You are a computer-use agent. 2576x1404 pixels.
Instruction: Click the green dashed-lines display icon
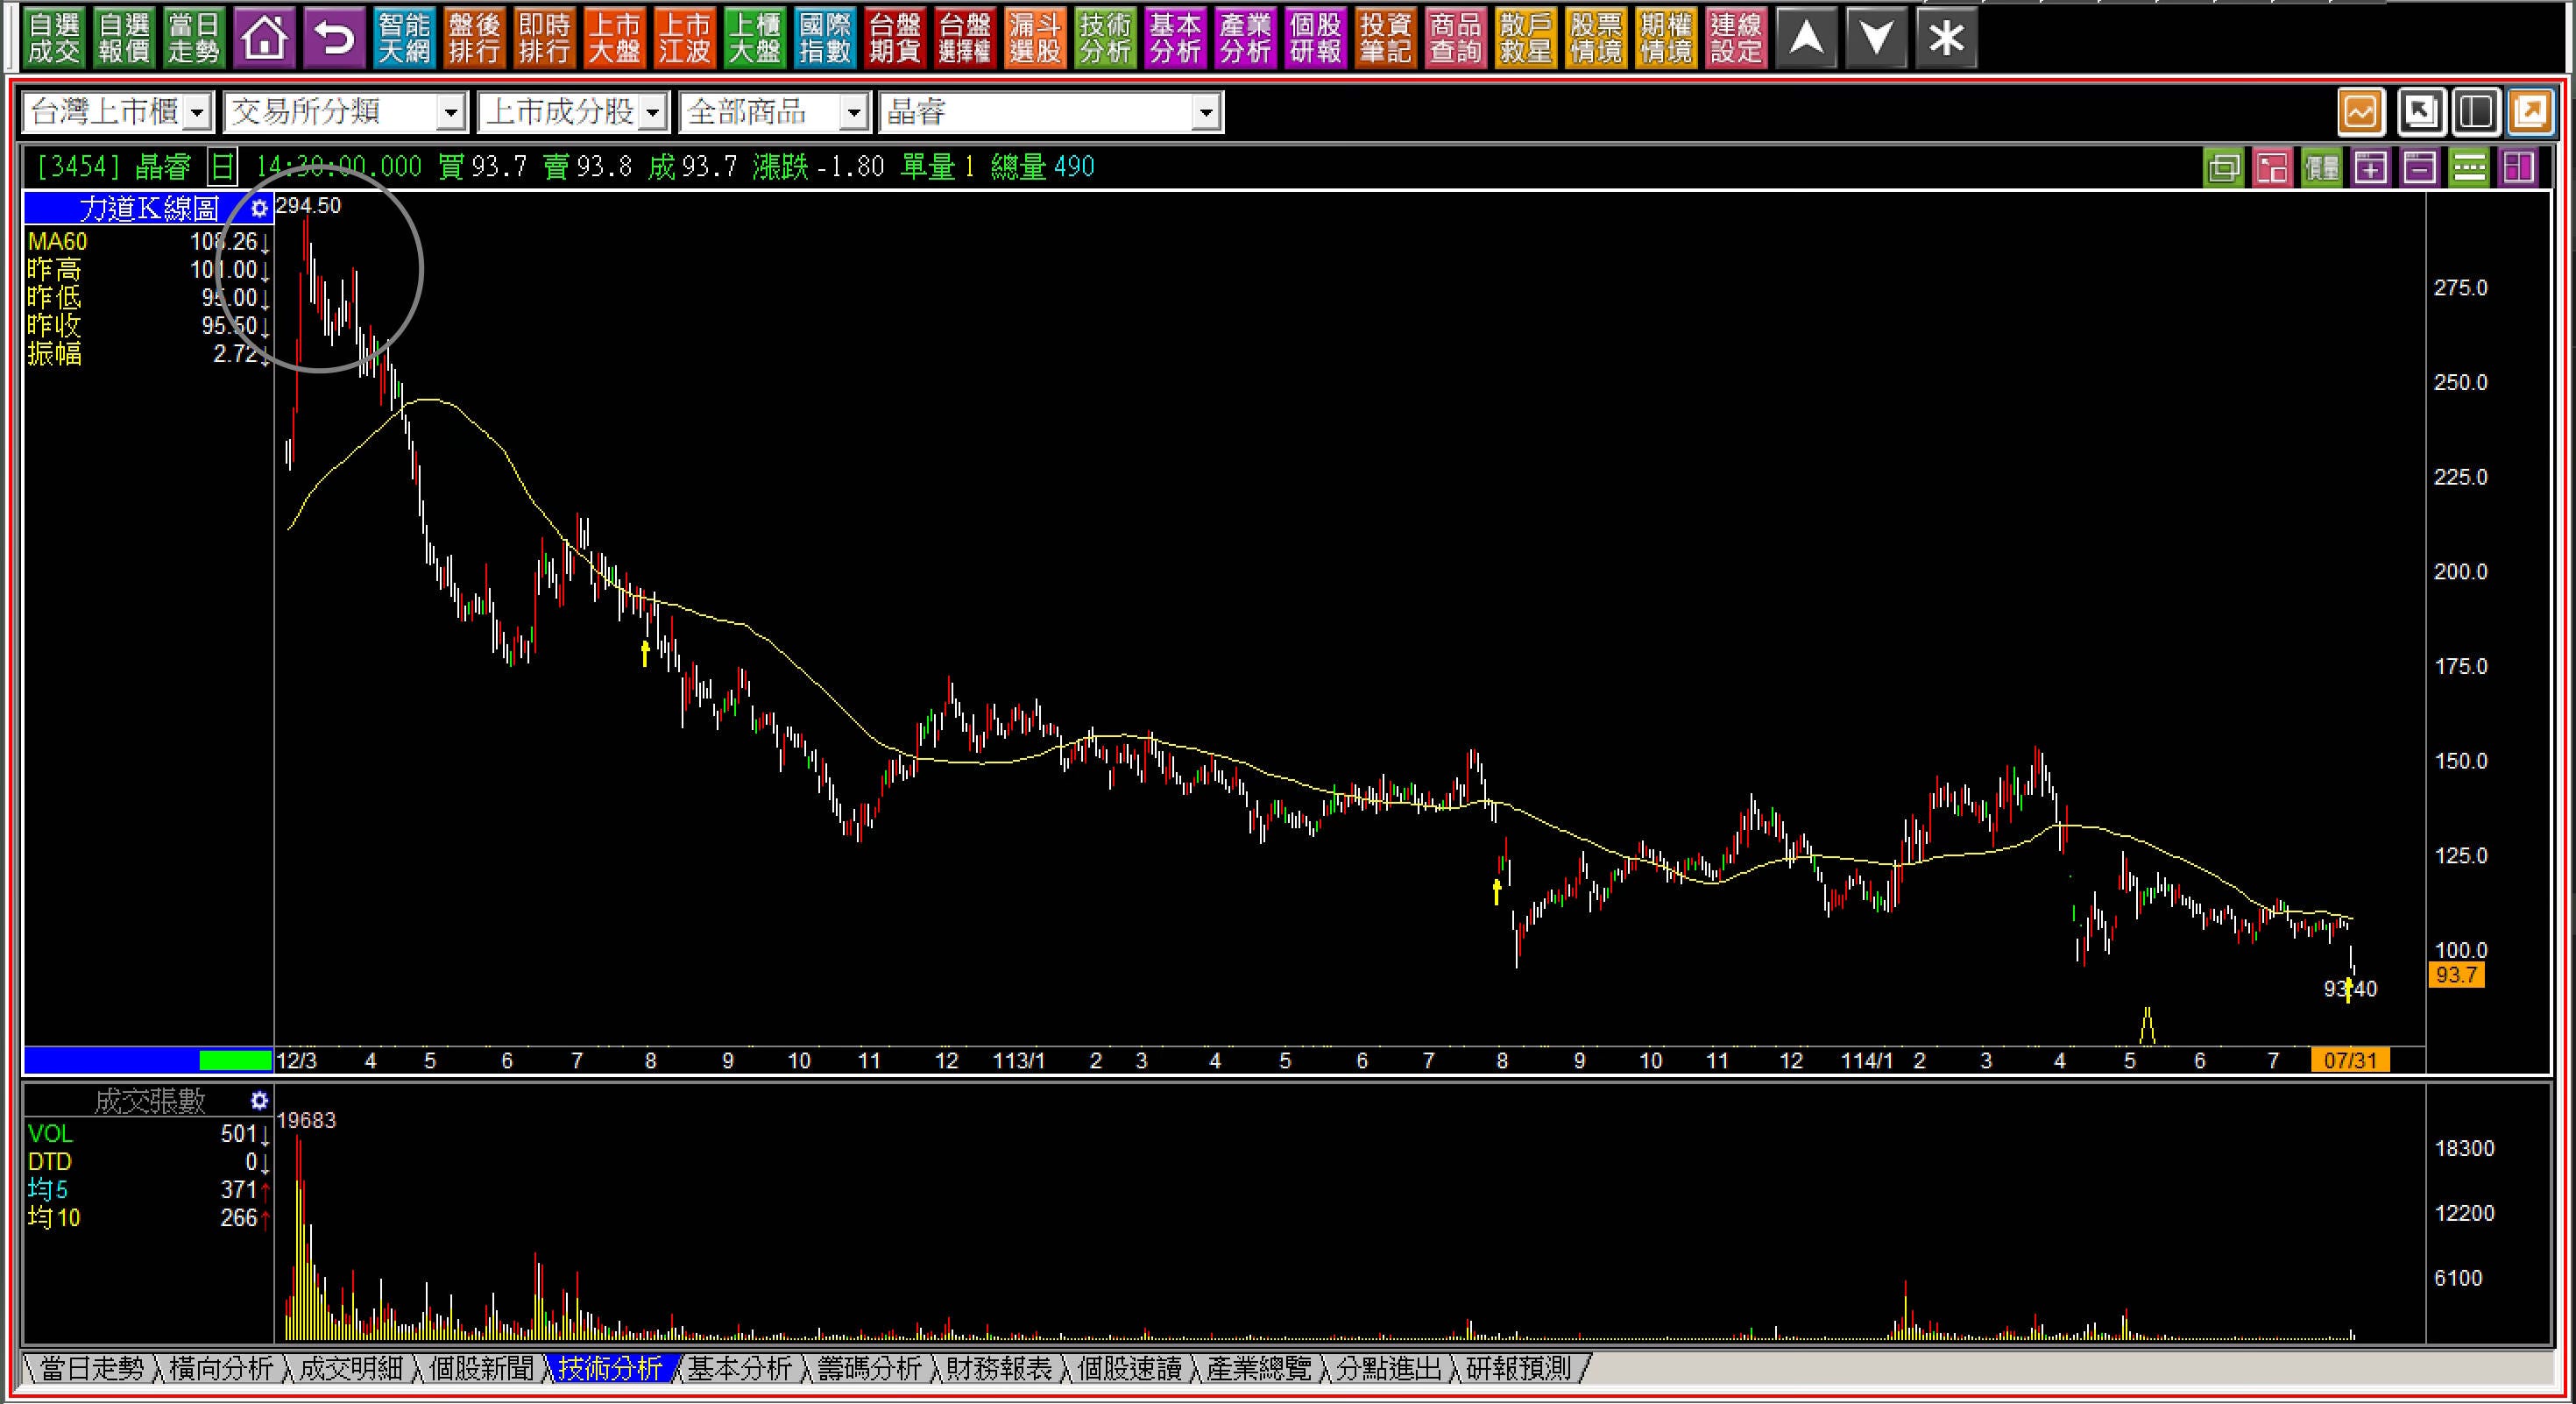(2468, 168)
